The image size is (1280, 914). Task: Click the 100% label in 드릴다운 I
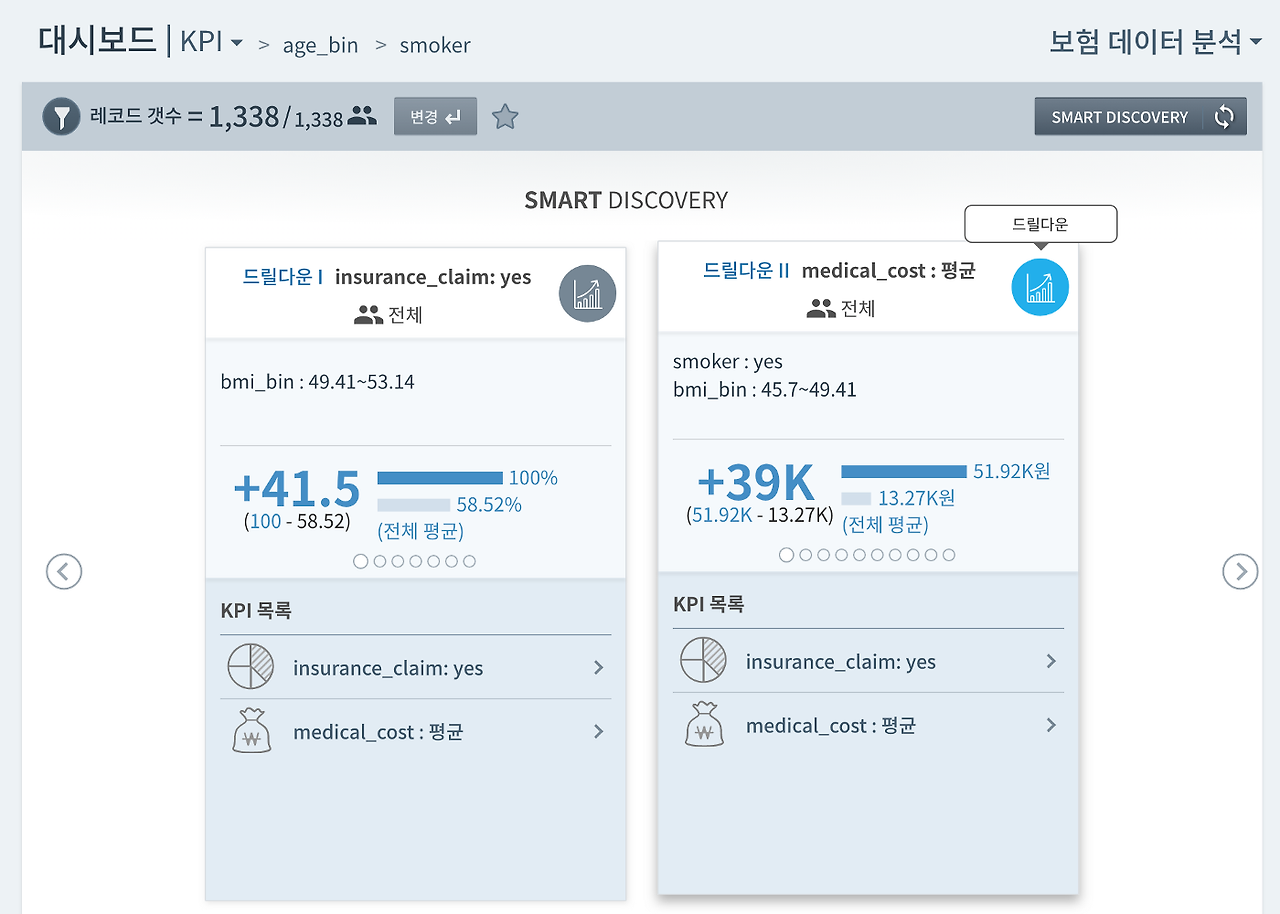[x=533, y=478]
